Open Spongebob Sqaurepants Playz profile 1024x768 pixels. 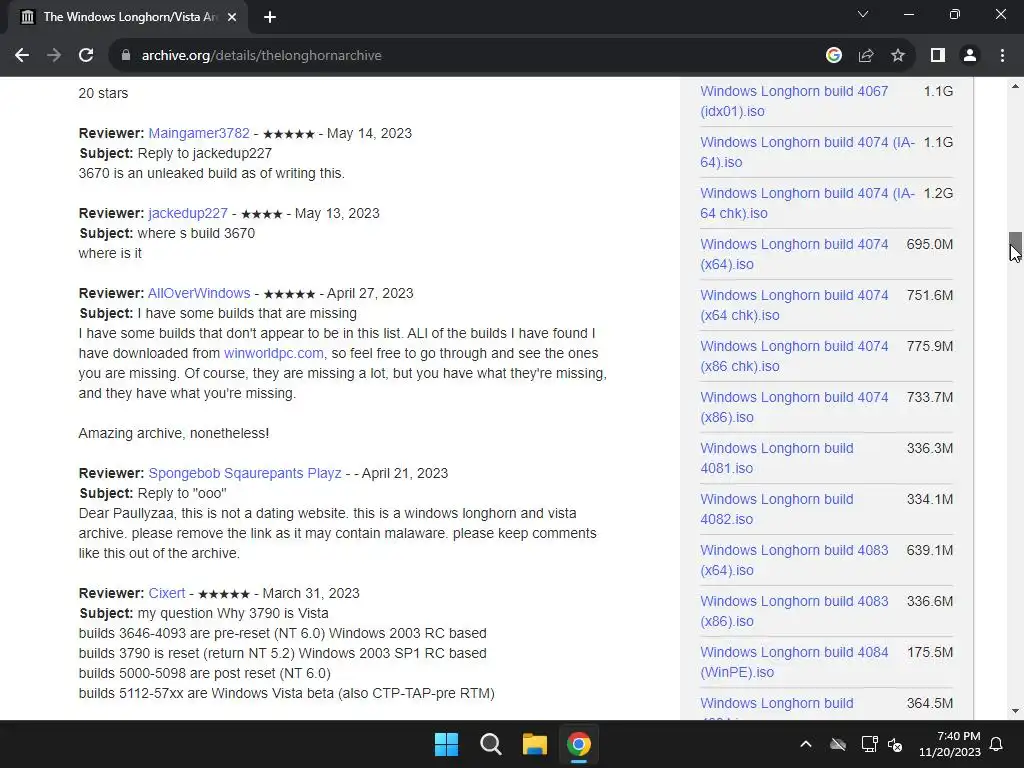click(245, 473)
